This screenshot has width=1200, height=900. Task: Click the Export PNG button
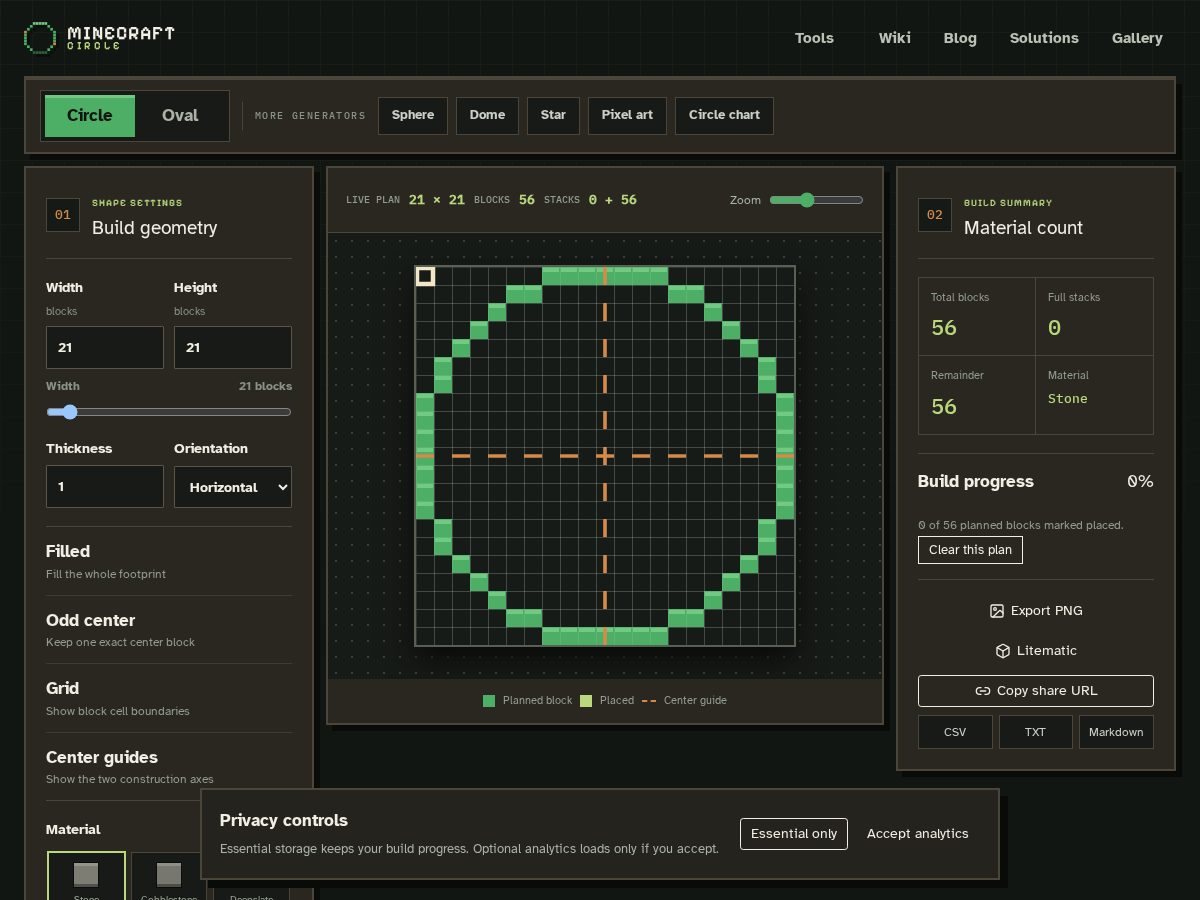pyautogui.click(x=1036, y=611)
